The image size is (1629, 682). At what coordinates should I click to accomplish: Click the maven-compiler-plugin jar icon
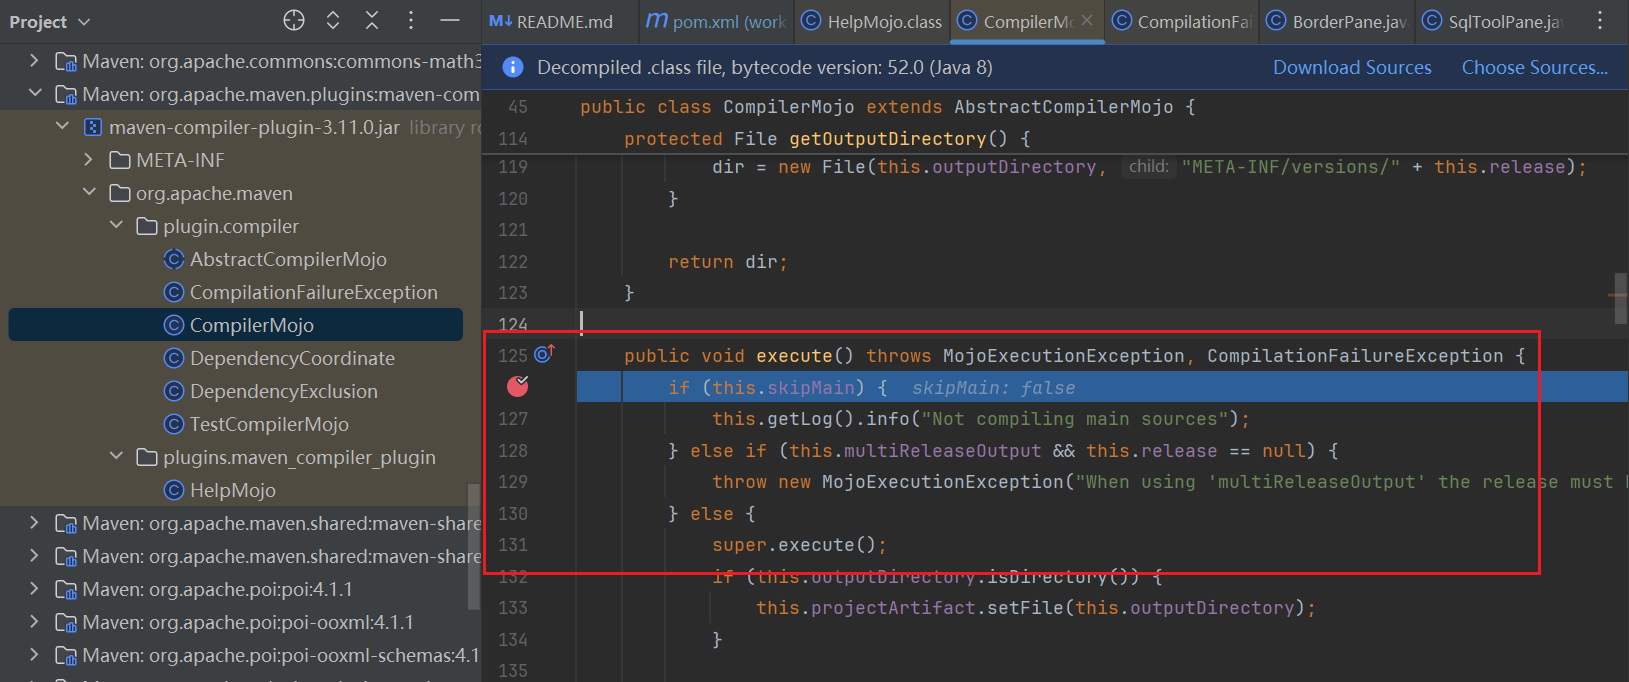point(93,127)
